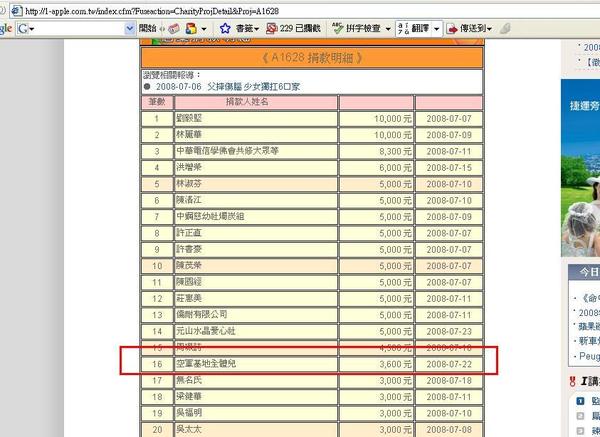Open dropdown arrow beside 翻譯
The image size is (600, 437).
437,29
